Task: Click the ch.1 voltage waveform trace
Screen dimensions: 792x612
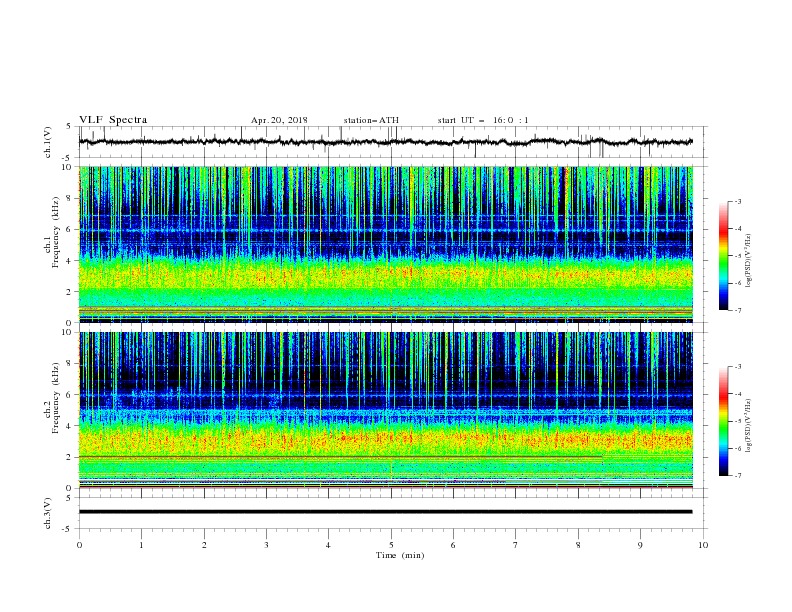Action: coord(385,142)
